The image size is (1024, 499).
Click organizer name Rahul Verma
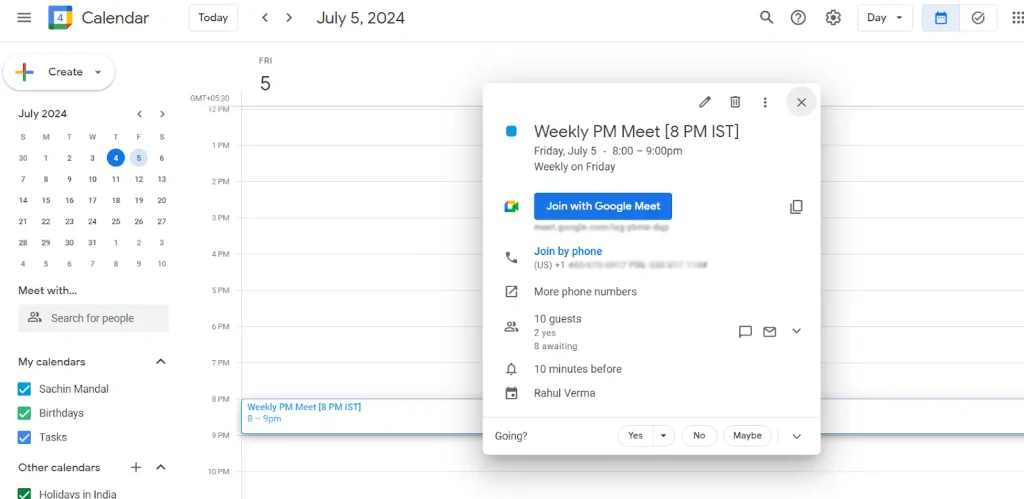point(564,393)
